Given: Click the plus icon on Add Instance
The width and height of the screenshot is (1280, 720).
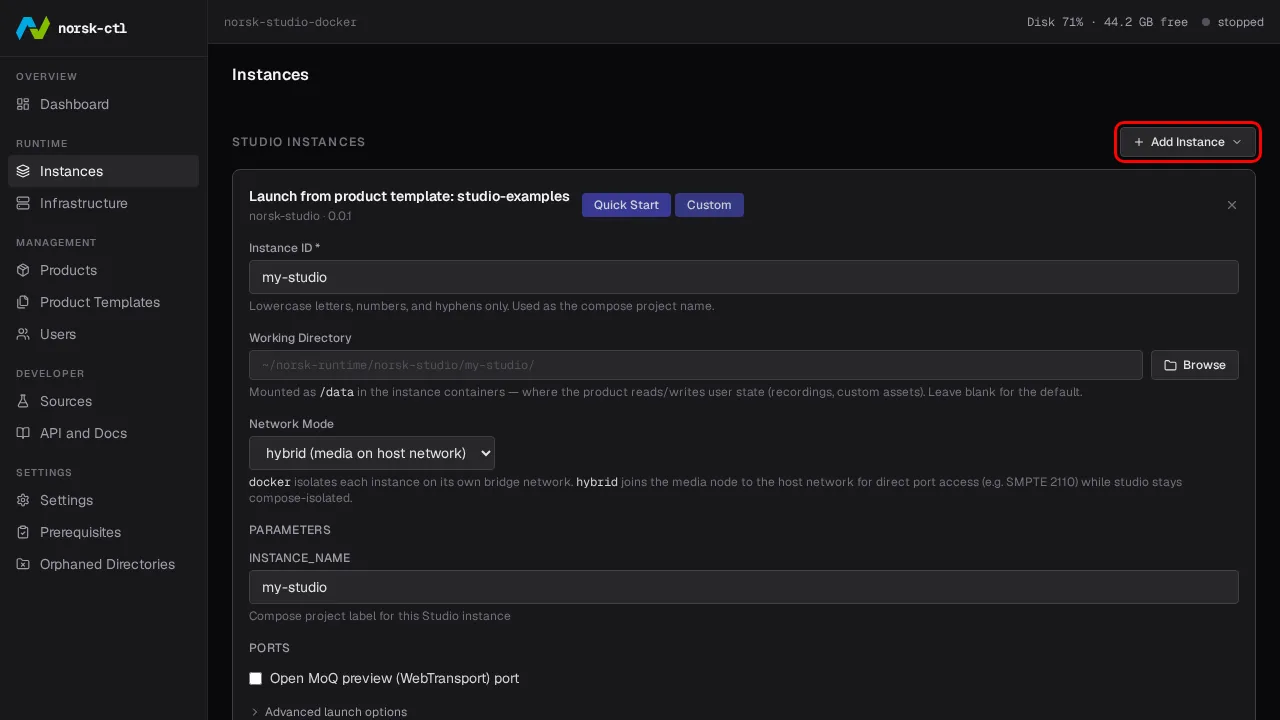Looking at the screenshot, I should (1139, 142).
